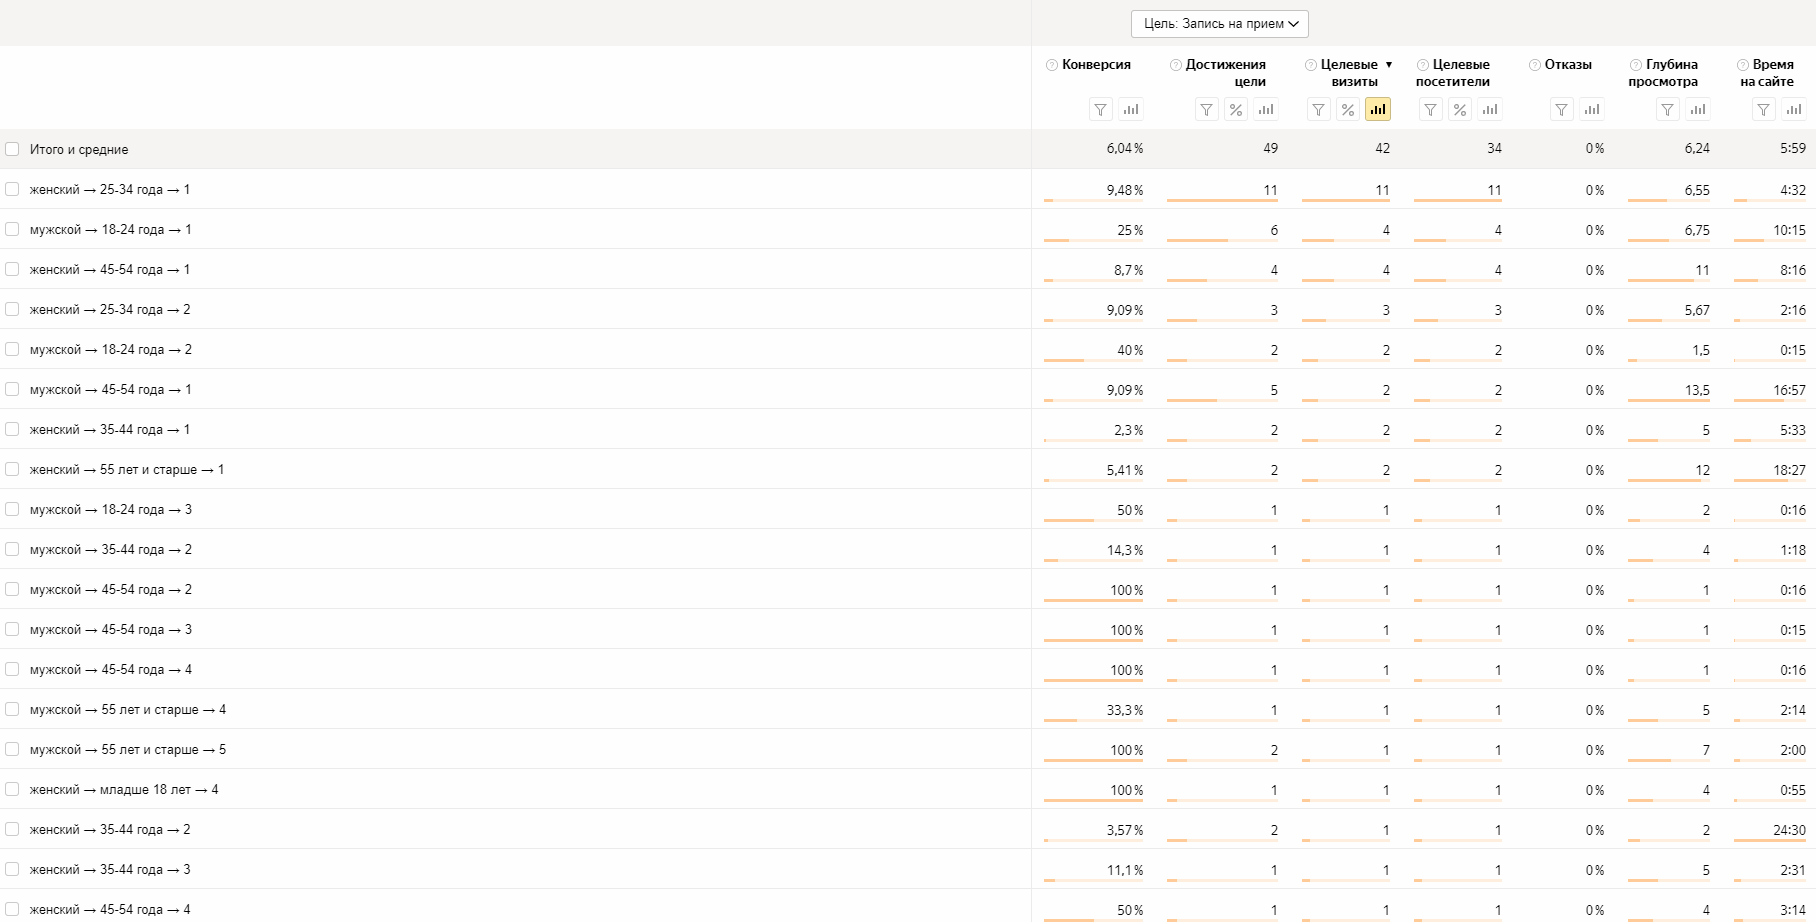Check the Итого и средние row checkbox
This screenshot has height=922, width=1816.
pyautogui.click(x=12, y=149)
